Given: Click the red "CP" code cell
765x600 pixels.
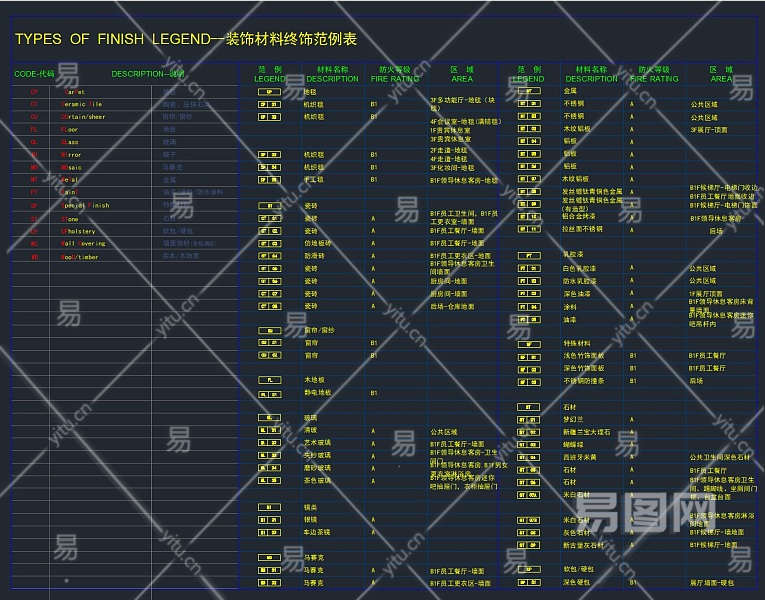Looking at the screenshot, I should pos(34,92).
